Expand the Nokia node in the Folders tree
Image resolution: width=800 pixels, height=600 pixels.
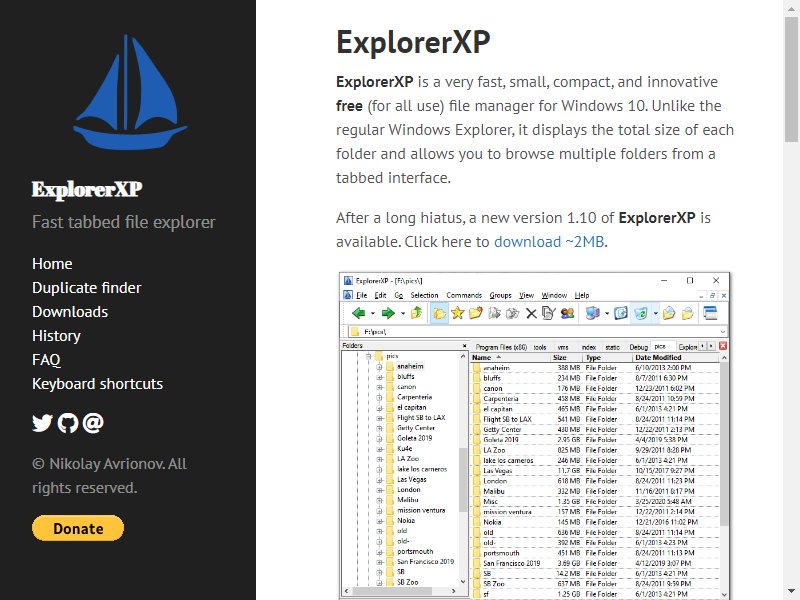point(380,521)
